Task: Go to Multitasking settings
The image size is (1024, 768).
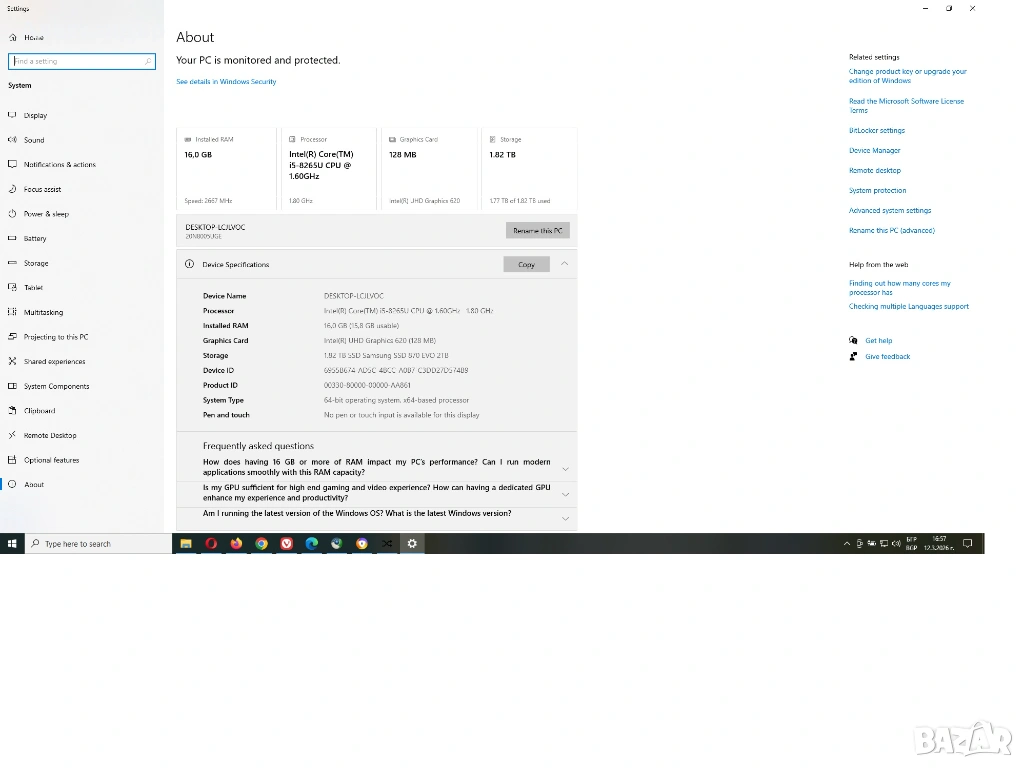Action: coord(43,312)
